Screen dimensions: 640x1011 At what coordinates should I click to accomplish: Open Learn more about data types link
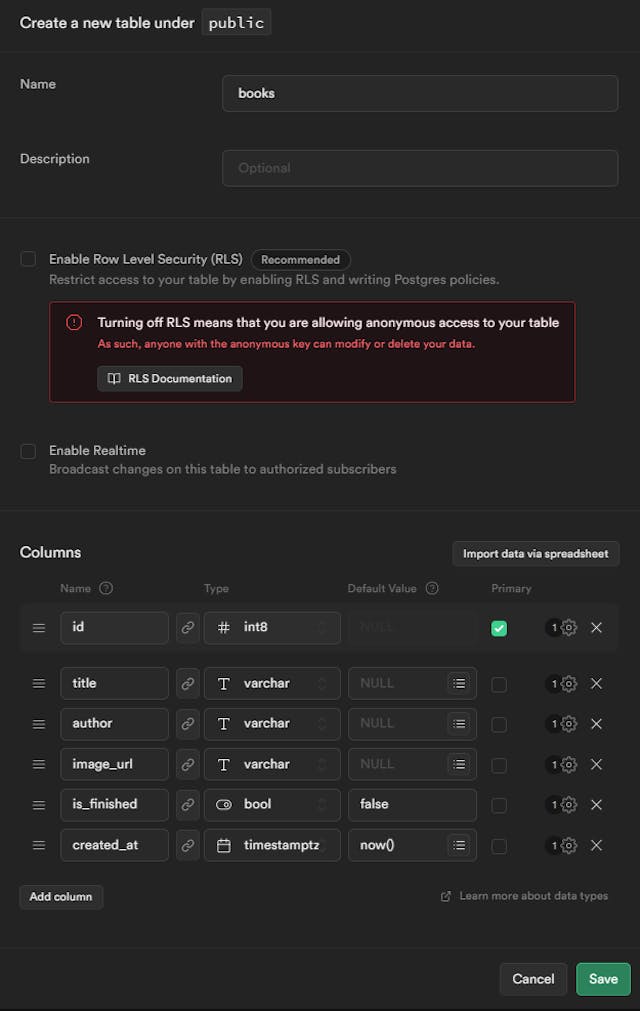(532, 896)
